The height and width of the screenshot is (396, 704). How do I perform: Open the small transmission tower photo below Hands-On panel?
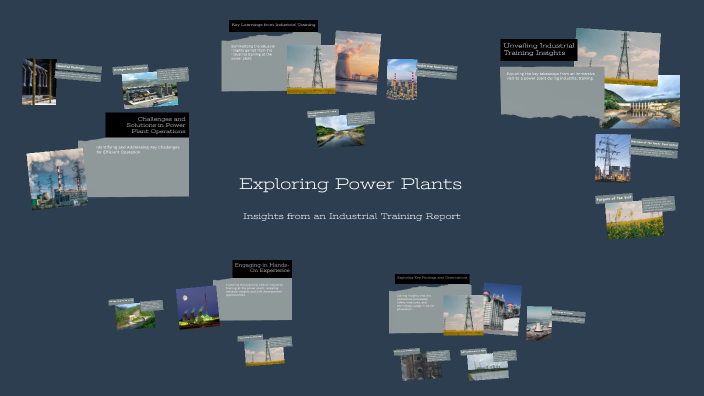point(264,352)
